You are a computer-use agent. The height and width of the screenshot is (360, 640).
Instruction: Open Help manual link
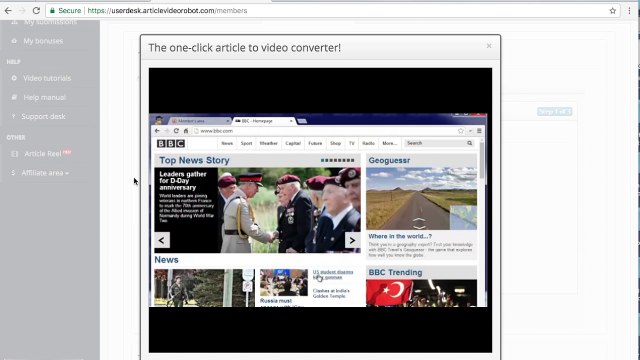(x=44, y=97)
